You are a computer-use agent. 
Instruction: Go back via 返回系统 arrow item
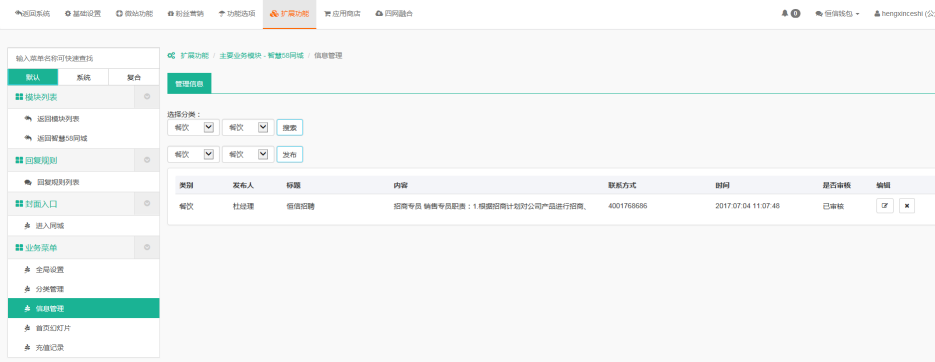coord(32,13)
